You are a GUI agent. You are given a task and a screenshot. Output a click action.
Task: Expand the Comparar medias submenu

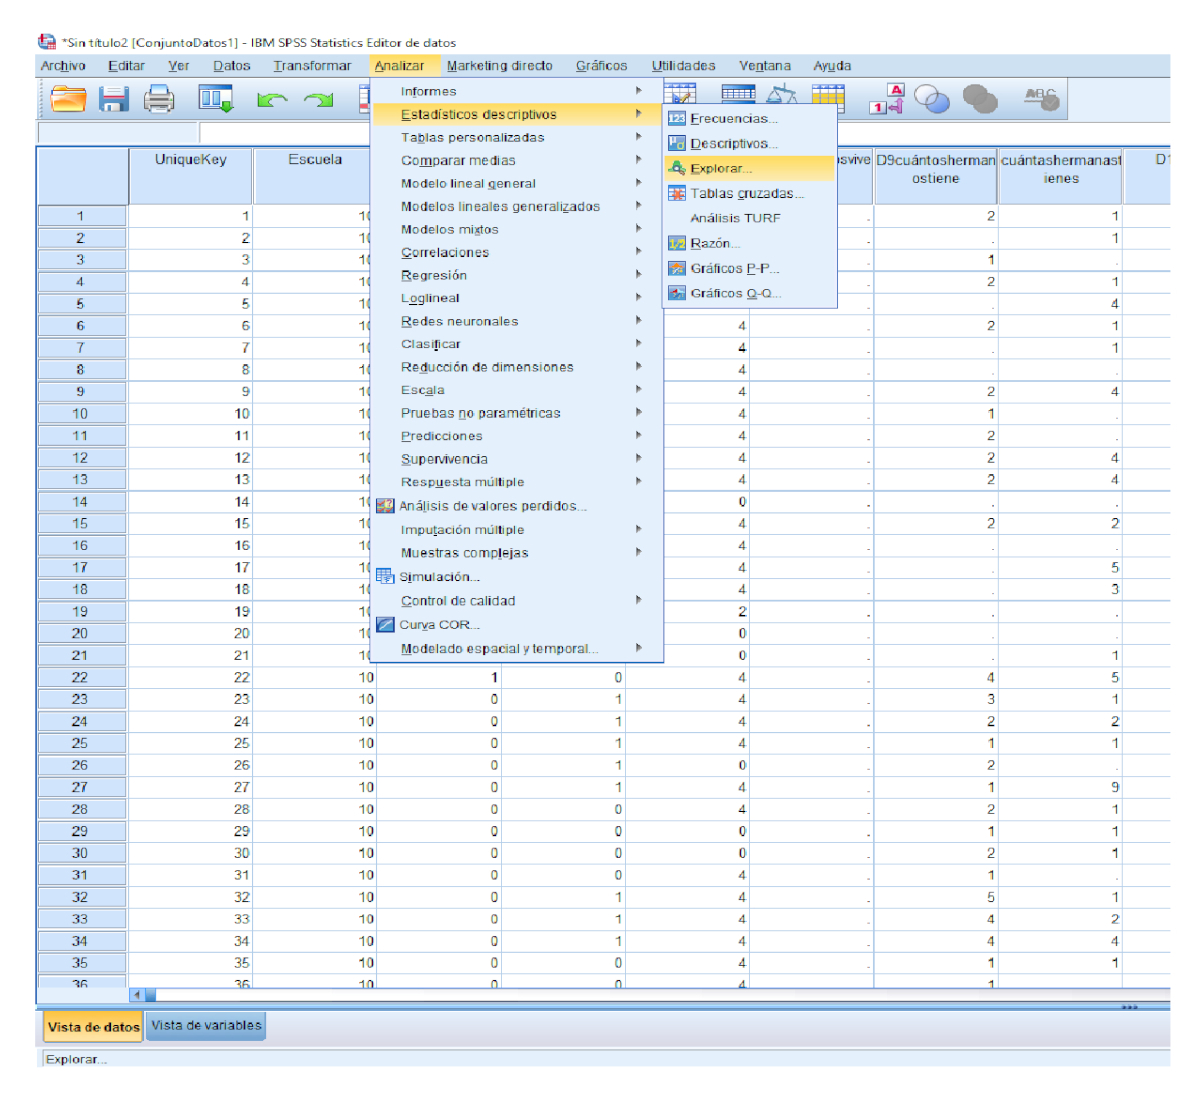tap(458, 160)
